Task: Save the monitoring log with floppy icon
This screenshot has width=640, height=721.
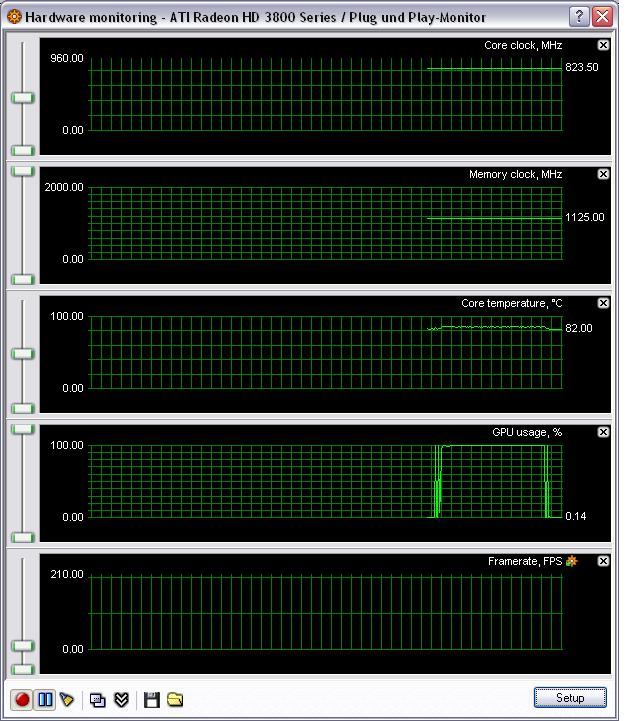Action: pos(151,700)
